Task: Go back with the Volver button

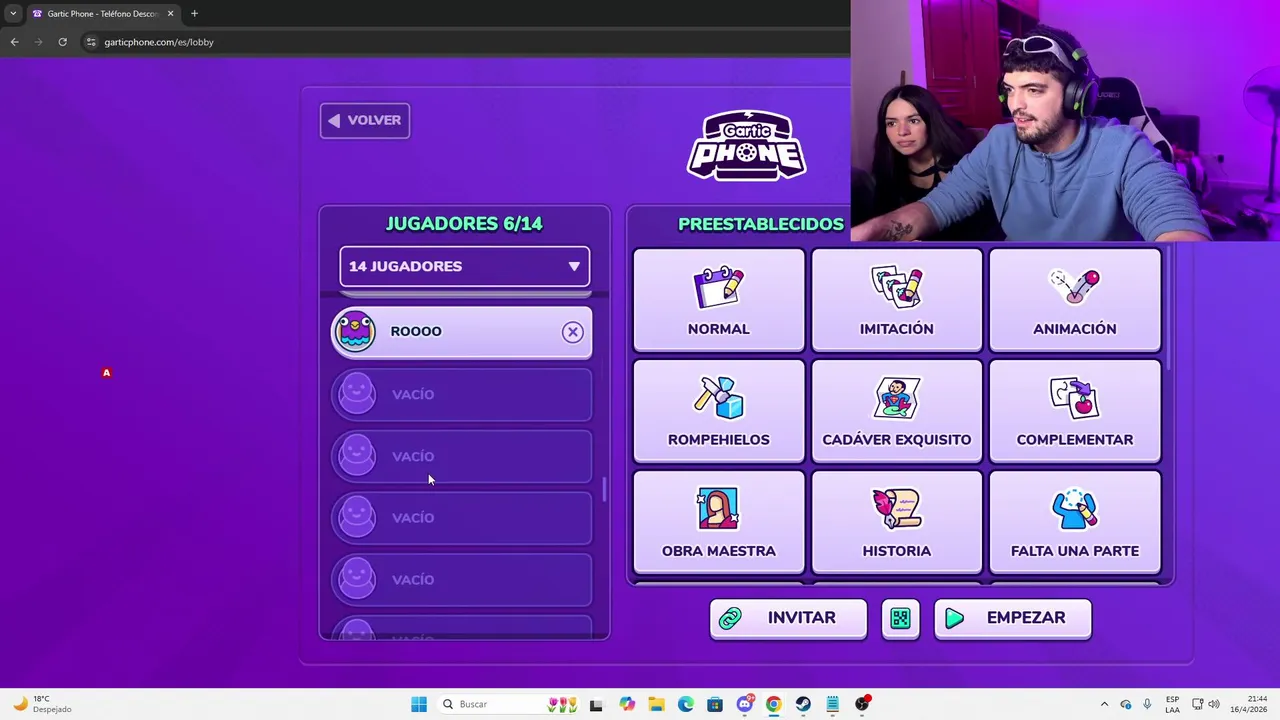Action: (x=364, y=120)
